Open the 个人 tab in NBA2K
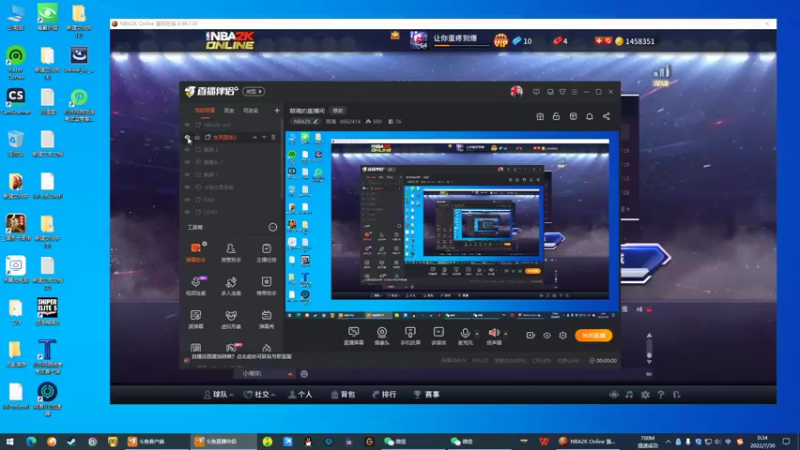800x450 pixels. click(301, 394)
